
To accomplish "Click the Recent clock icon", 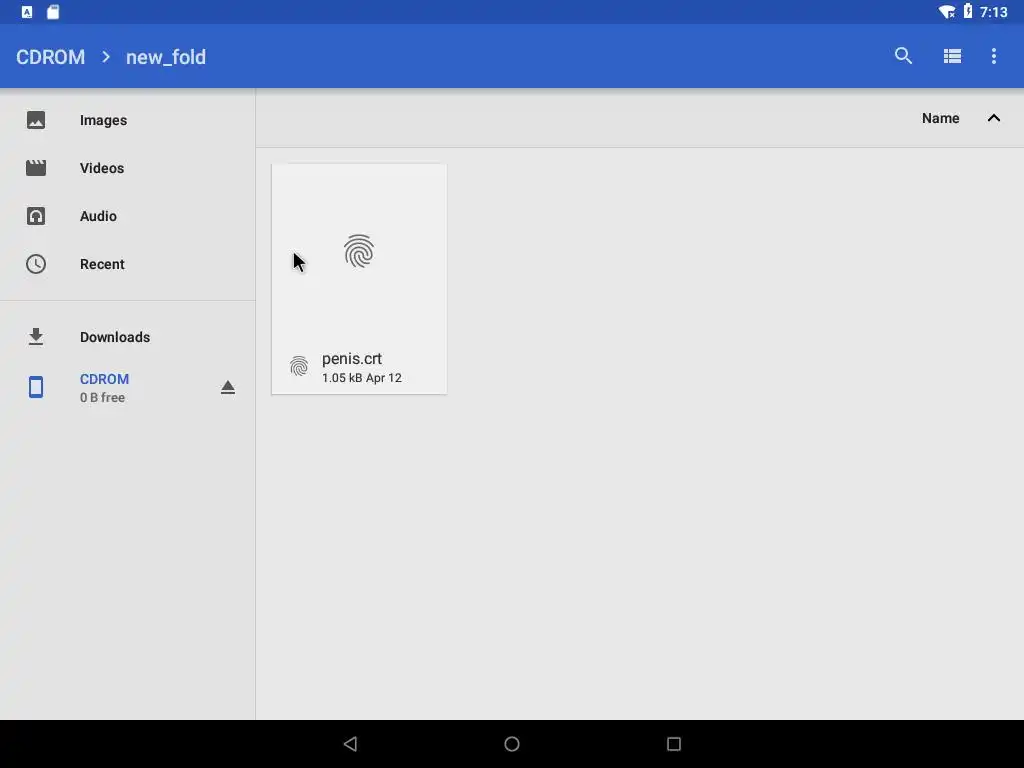I will click(x=36, y=264).
